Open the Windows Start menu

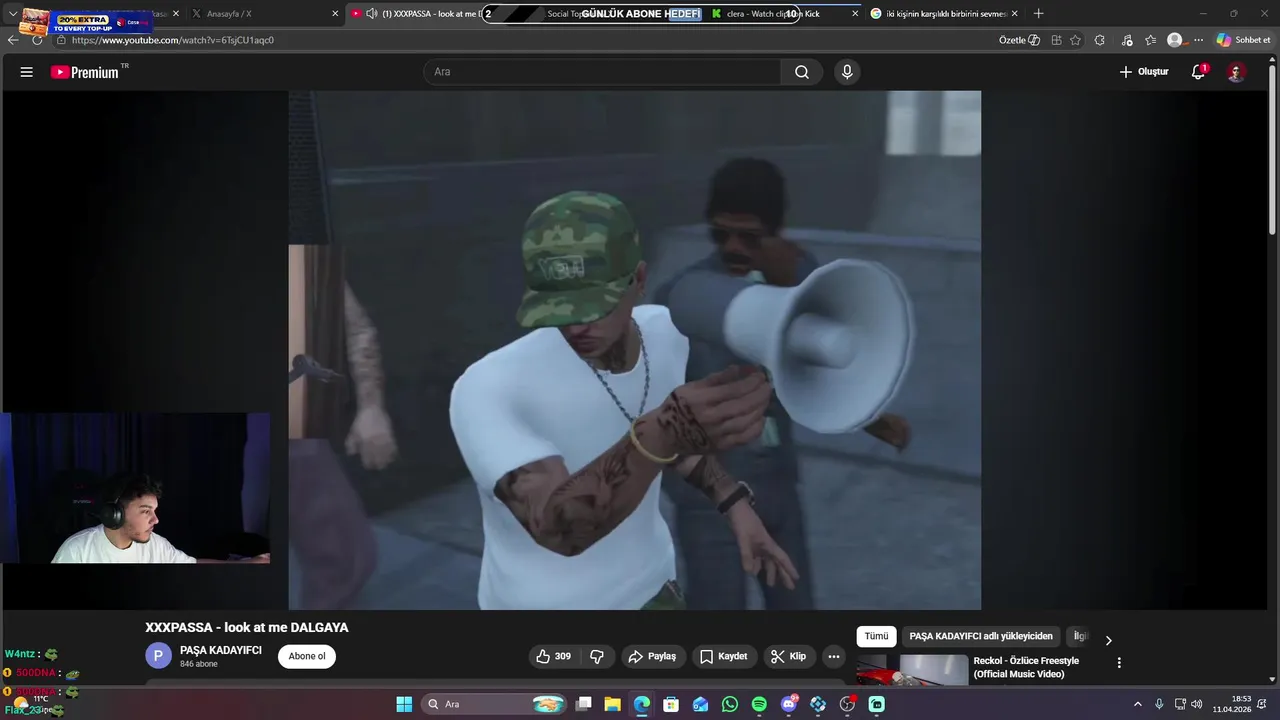404,704
